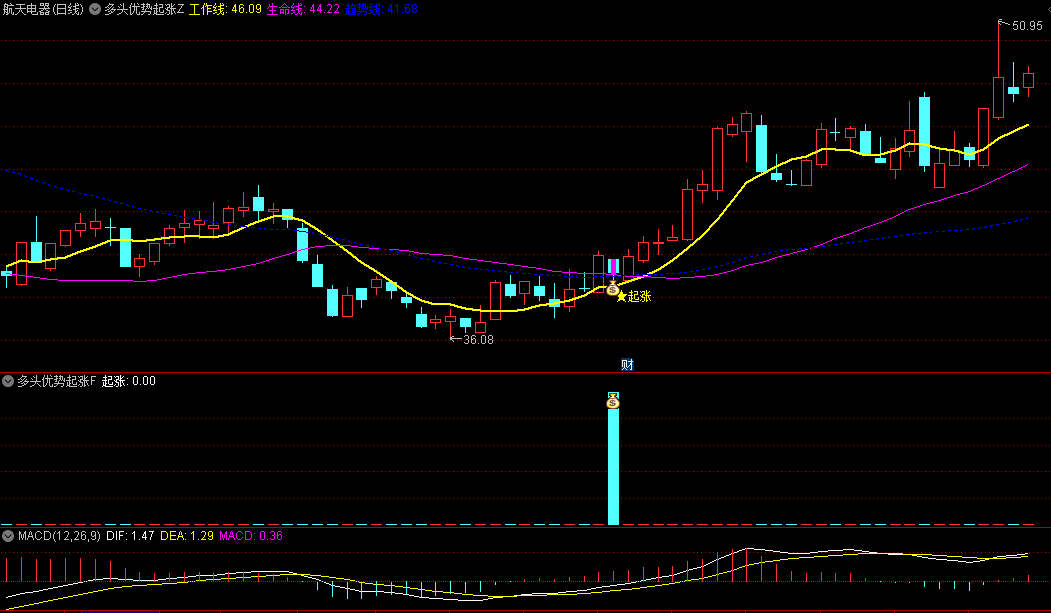Click the money bag icon on the candlestick chart
This screenshot has width=1051, height=613.
pos(613,289)
